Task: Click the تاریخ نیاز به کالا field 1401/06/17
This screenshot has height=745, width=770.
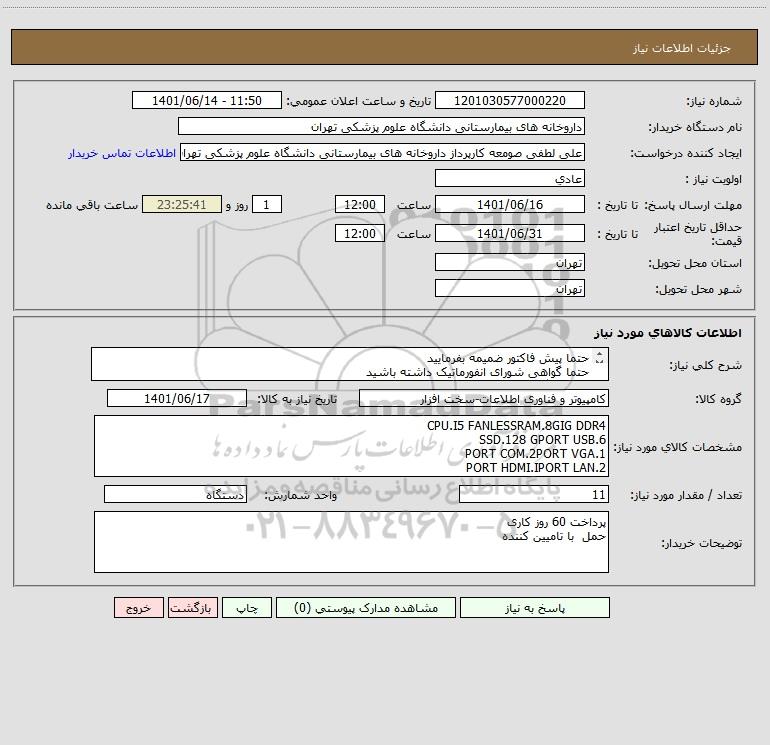Action: (x=177, y=398)
